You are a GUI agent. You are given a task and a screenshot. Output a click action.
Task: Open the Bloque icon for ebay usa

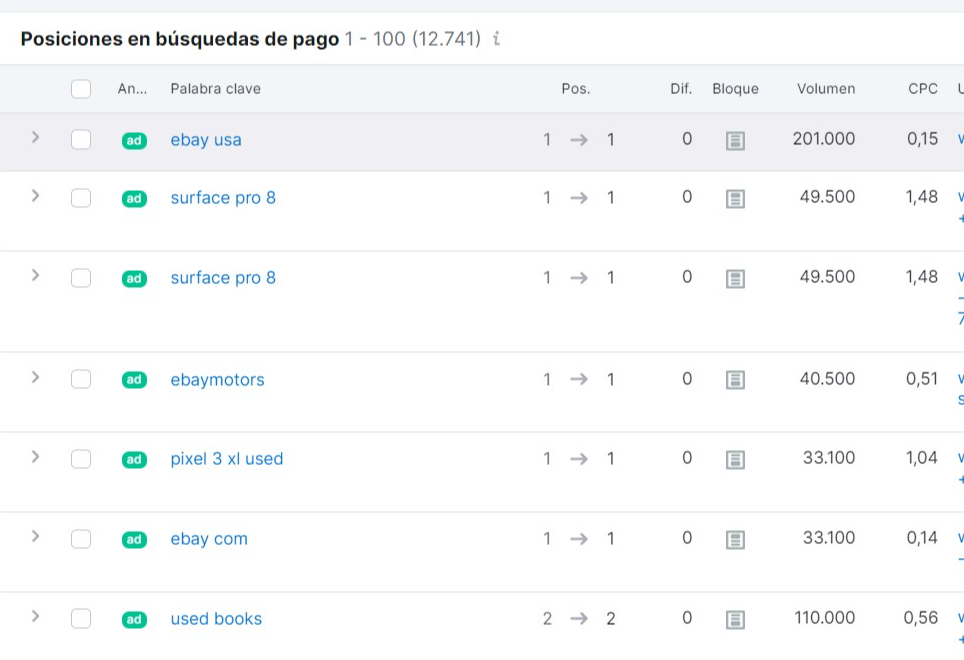coord(735,141)
